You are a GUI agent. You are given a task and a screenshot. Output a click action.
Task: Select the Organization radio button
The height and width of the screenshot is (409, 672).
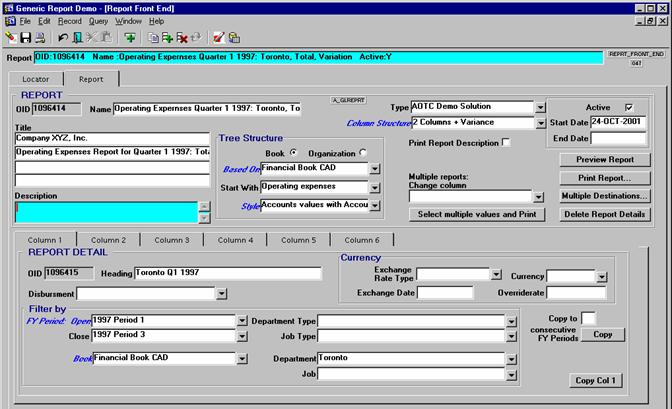363,152
